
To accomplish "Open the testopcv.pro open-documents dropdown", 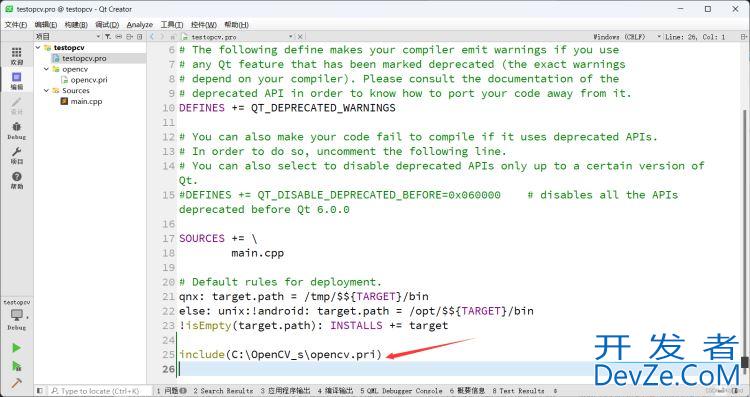I will [237, 37].
